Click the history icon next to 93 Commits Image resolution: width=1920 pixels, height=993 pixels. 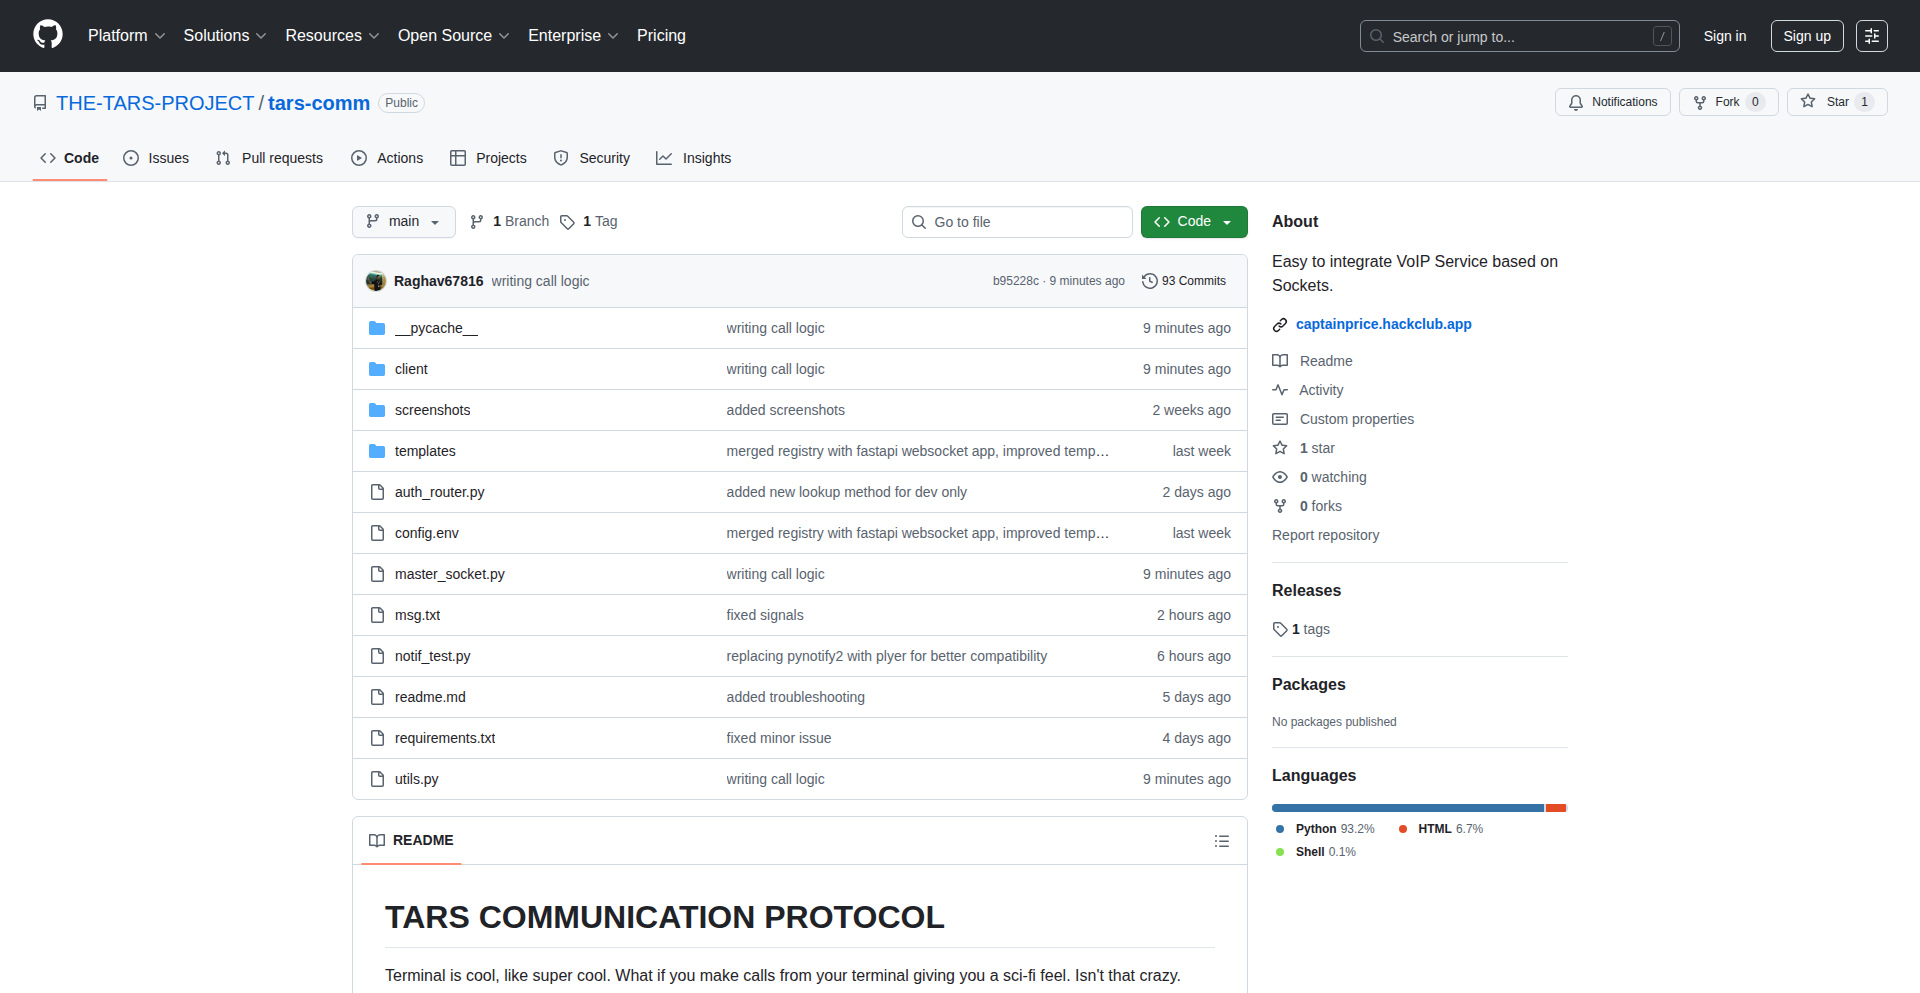point(1148,281)
